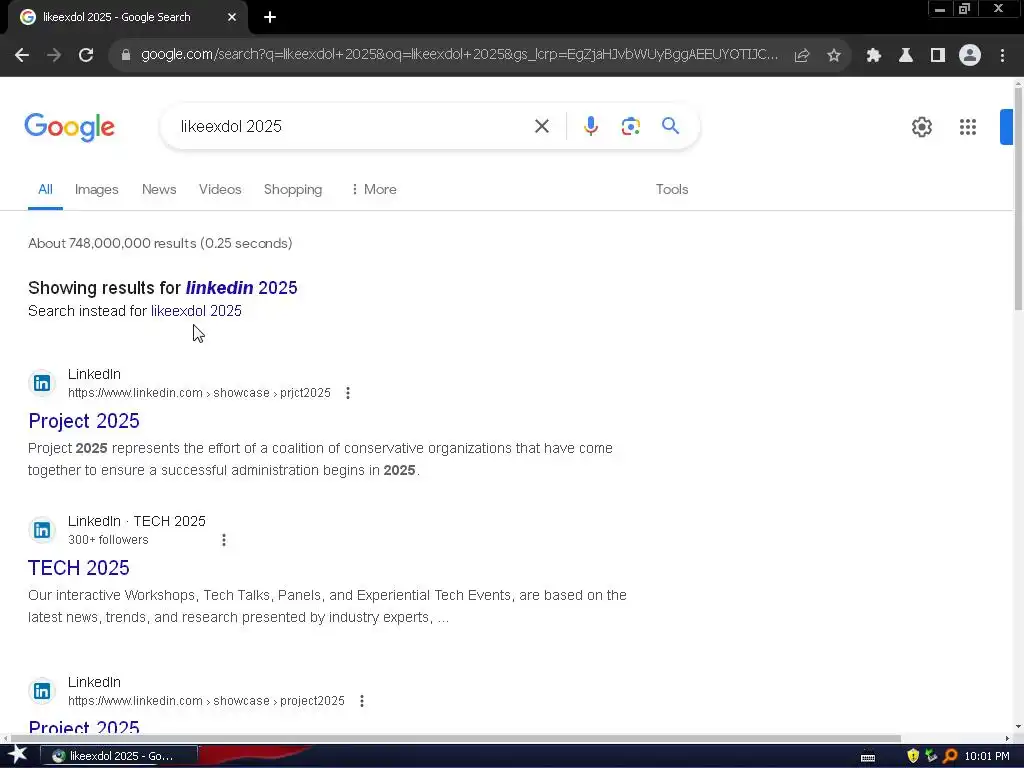Select the All results tab

(x=45, y=189)
